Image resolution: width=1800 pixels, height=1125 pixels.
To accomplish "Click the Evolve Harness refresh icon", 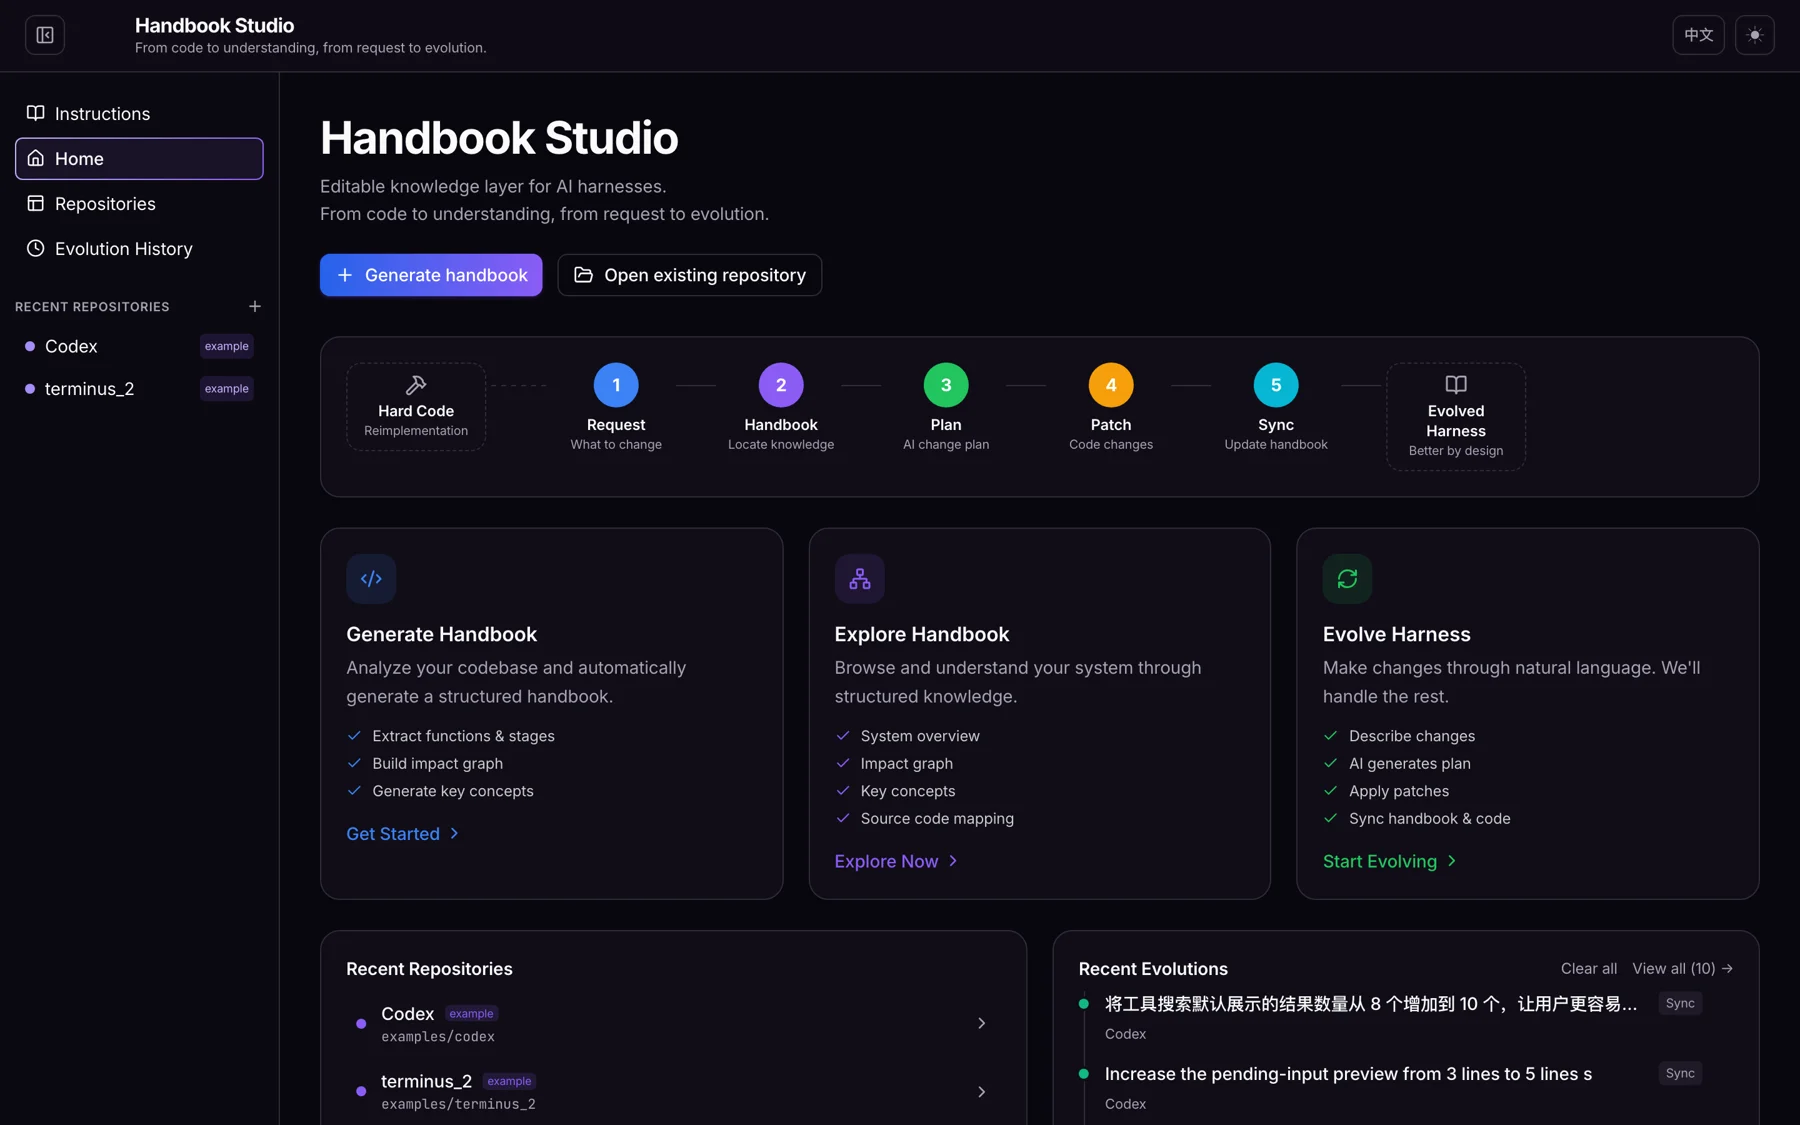I will 1347,579.
